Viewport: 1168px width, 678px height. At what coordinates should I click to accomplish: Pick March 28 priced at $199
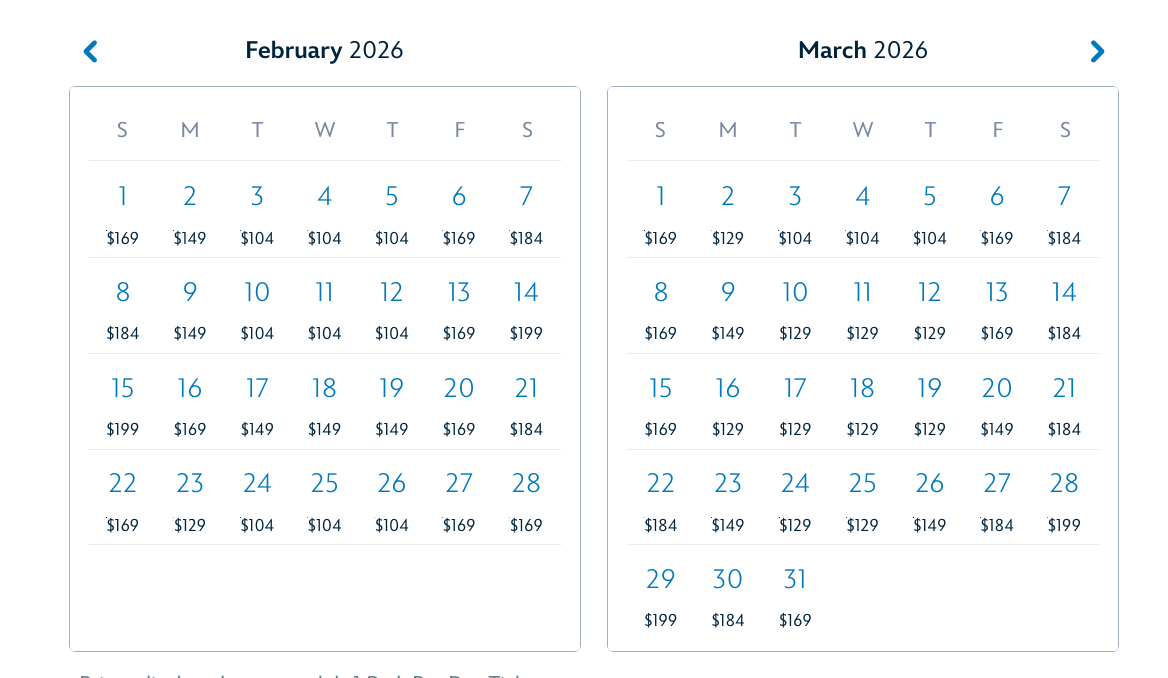pos(1064,498)
